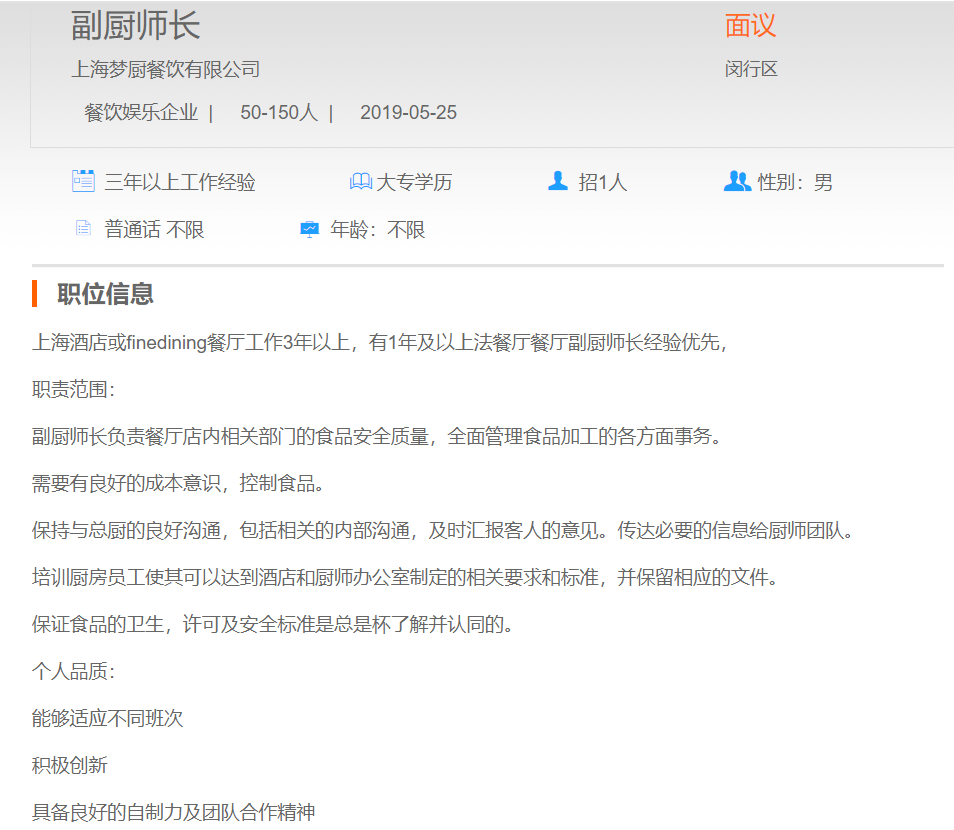Click the two-people icon beside 性别

pos(737,181)
